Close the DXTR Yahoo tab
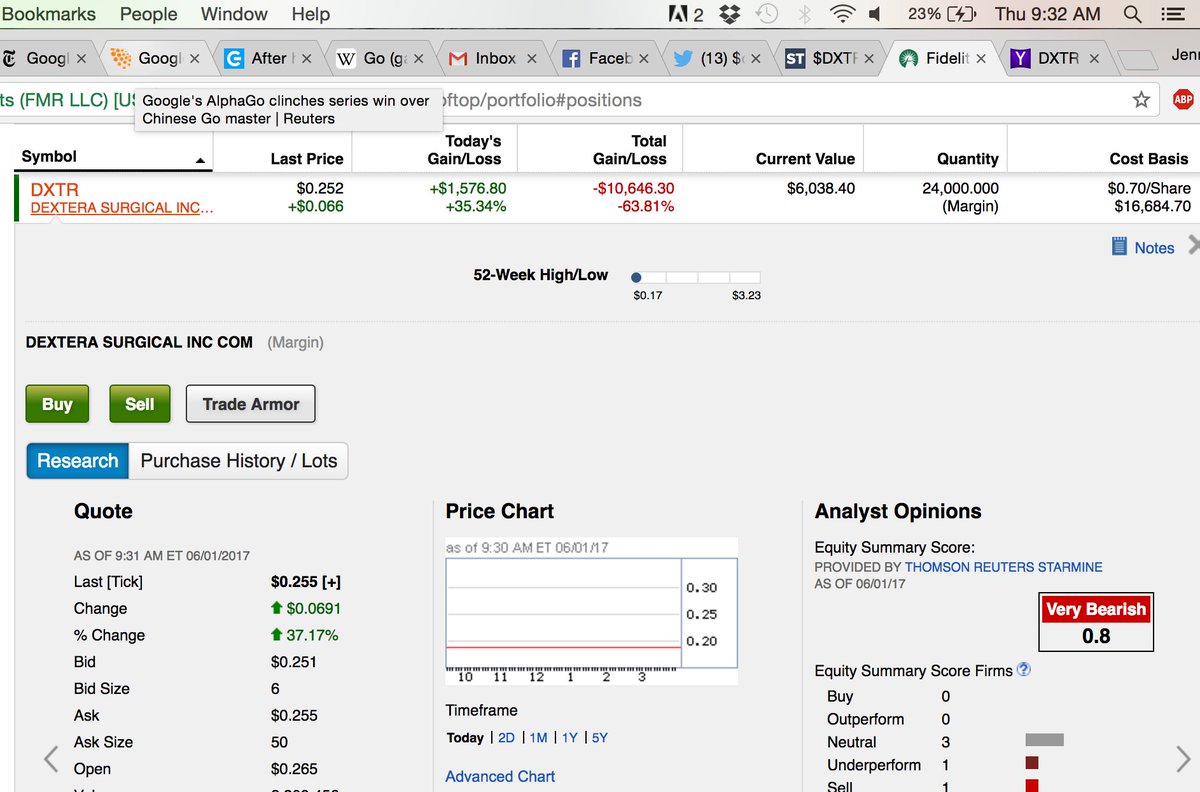The width and height of the screenshot is (1200, 792). (1094, 58)
